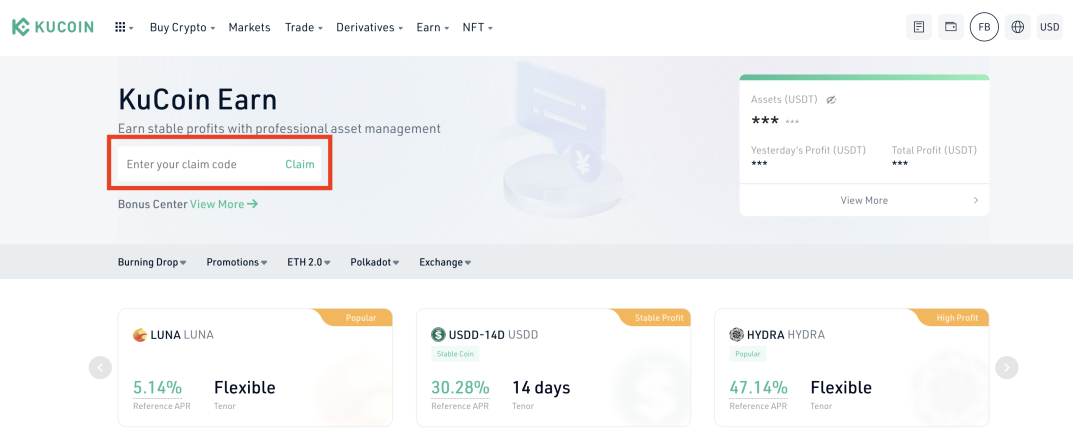The image size is (1073, 433).
Task: Expand the Buy Crypto menu
Action: point(183,27)
